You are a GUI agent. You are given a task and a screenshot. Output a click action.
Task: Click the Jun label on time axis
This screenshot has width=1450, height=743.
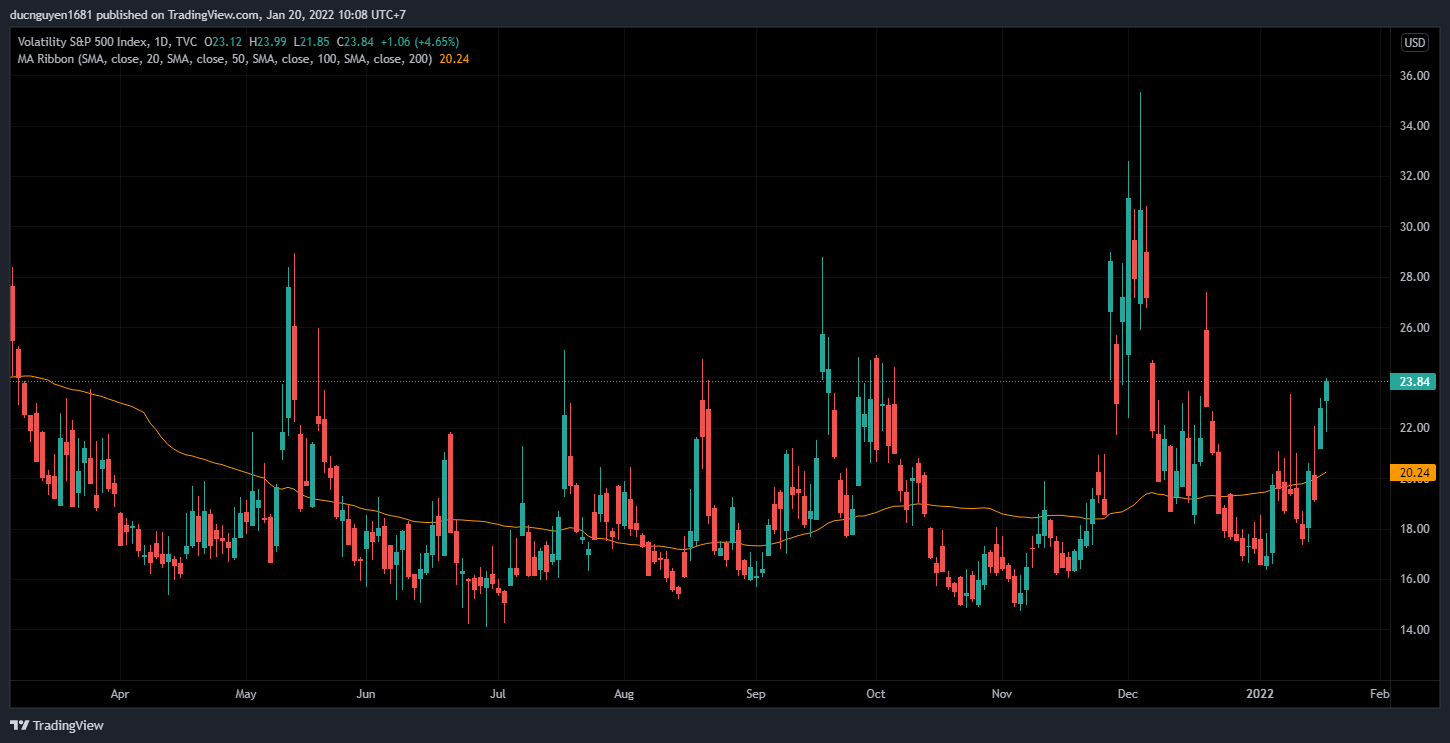(x=366, y=693)
